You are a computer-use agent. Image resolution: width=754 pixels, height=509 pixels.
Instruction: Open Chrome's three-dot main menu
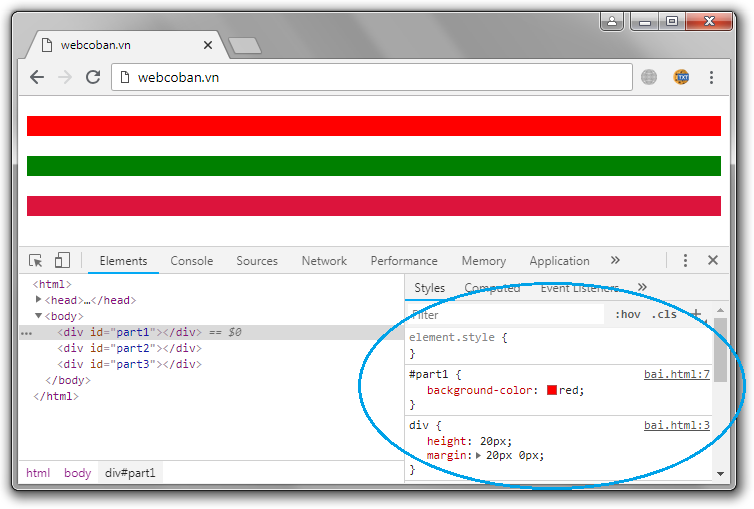(x=711, y=77)
